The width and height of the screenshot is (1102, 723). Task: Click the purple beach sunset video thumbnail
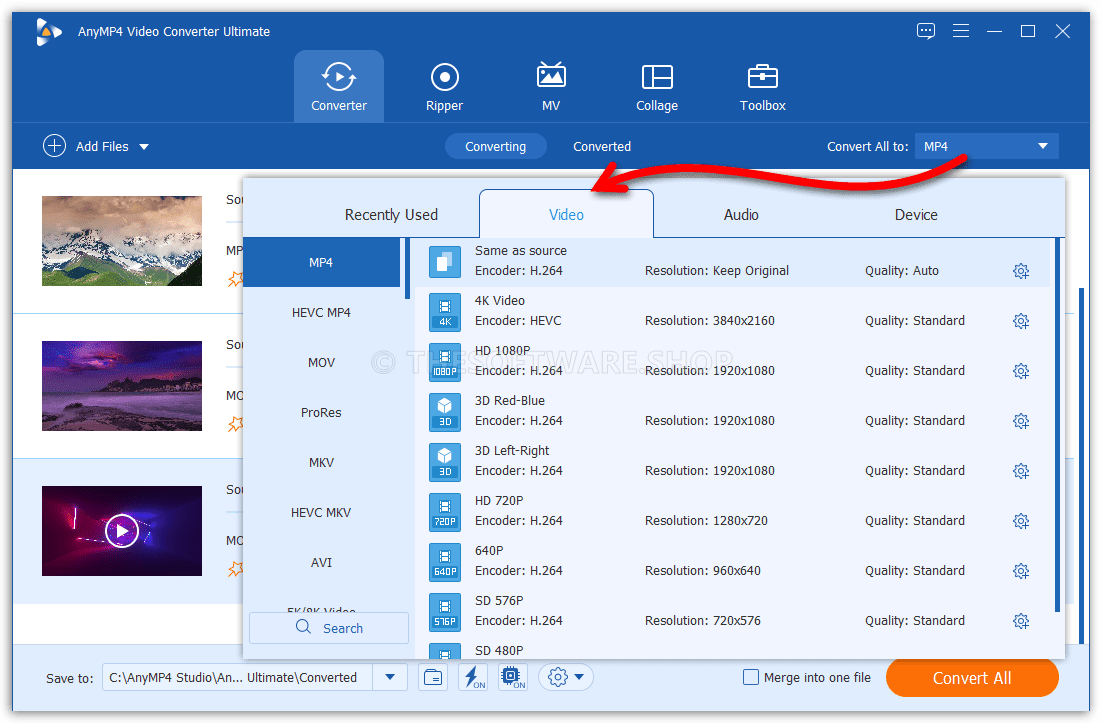[x=122, y=386]
